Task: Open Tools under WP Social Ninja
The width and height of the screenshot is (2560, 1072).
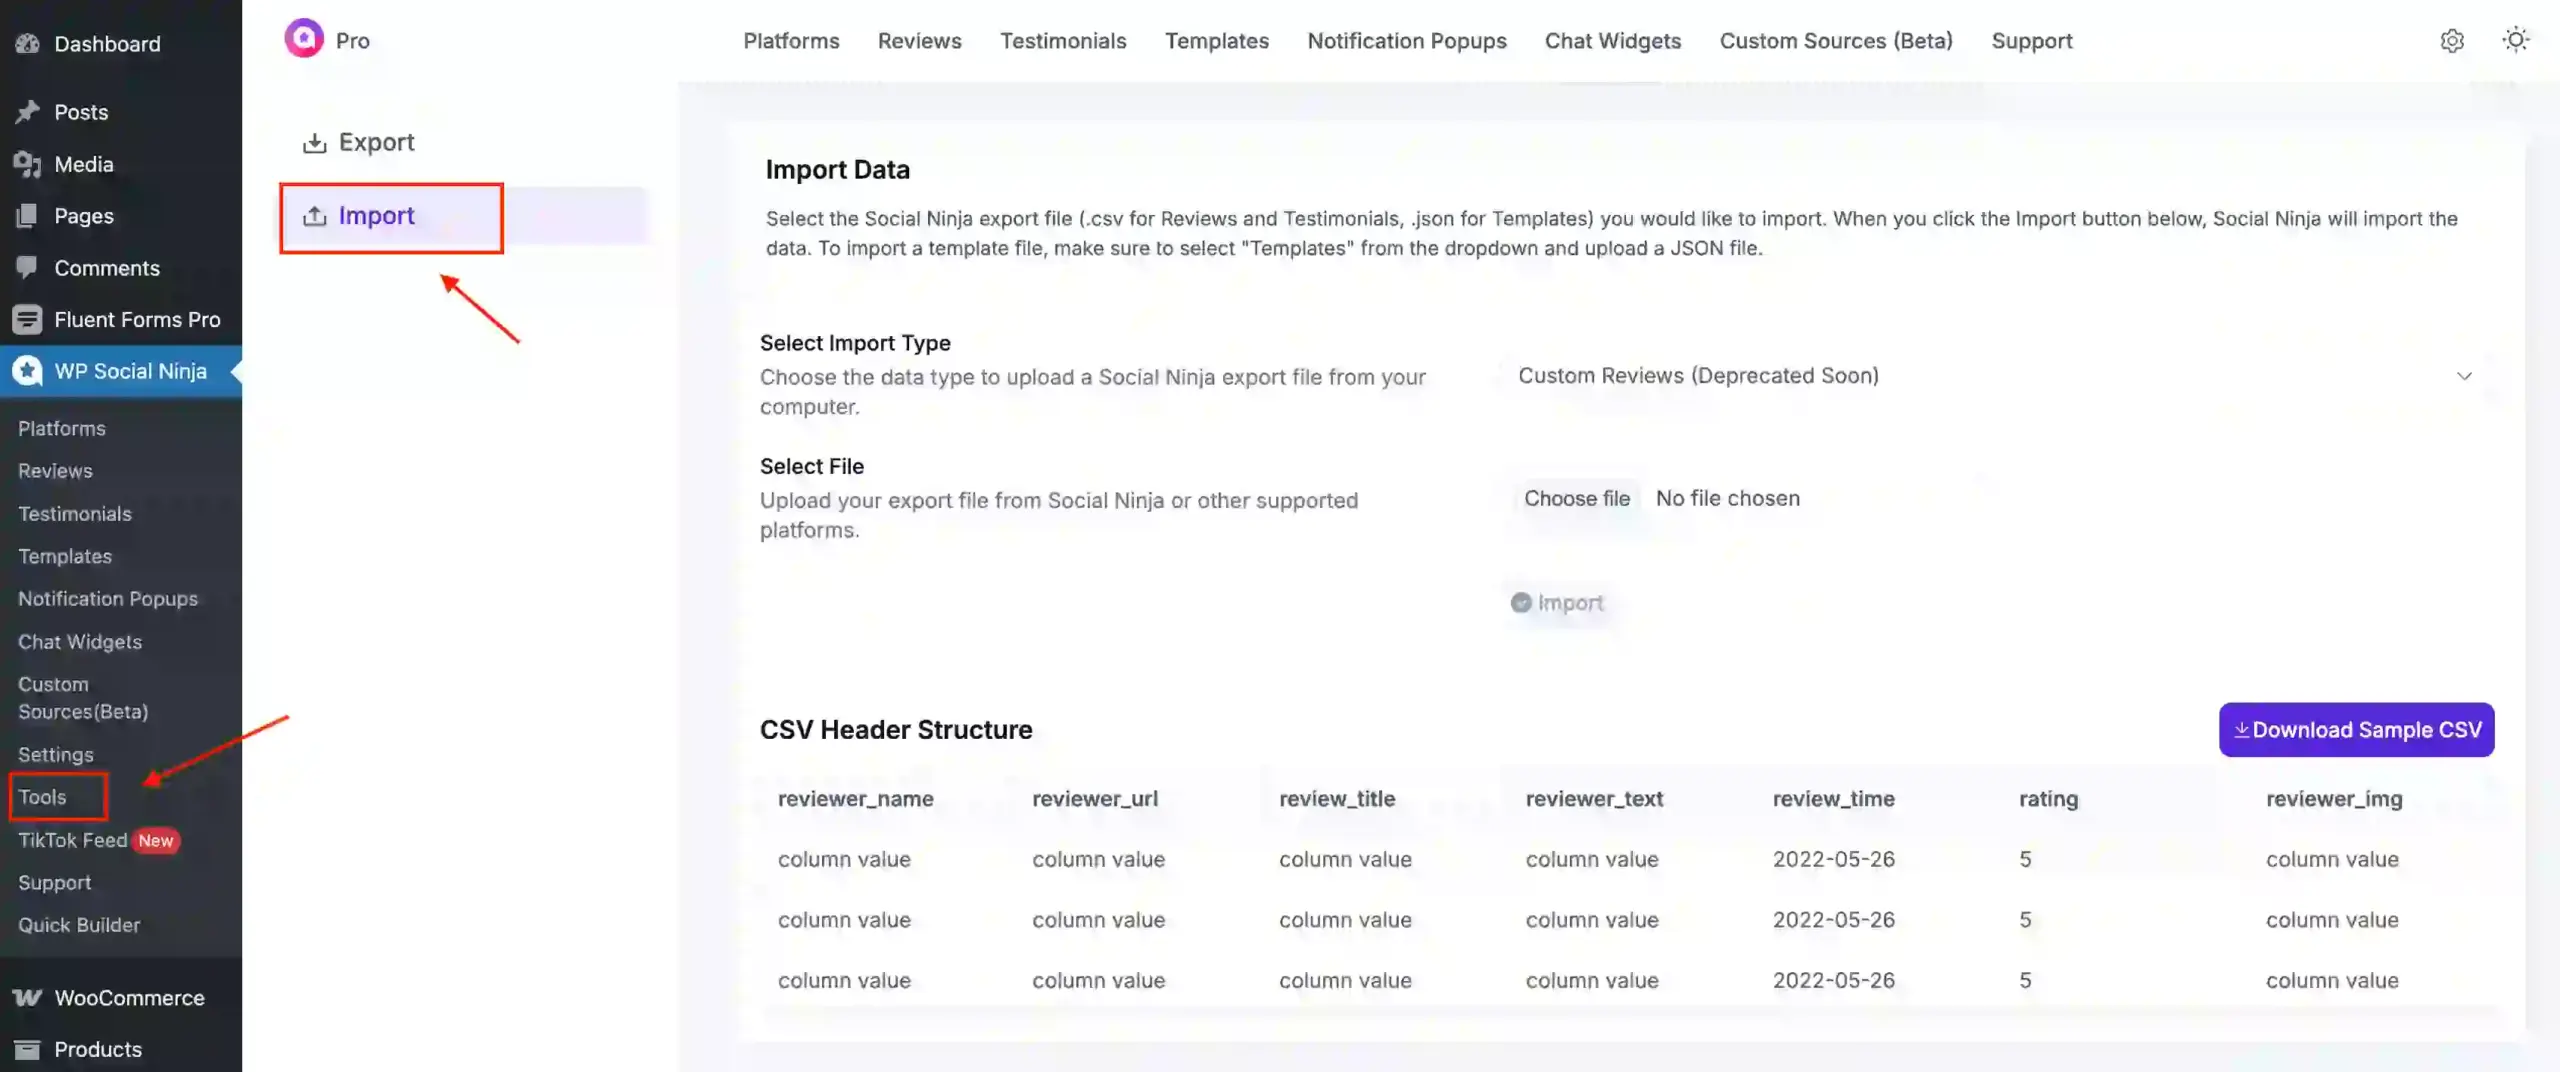Action: [42, 797]
